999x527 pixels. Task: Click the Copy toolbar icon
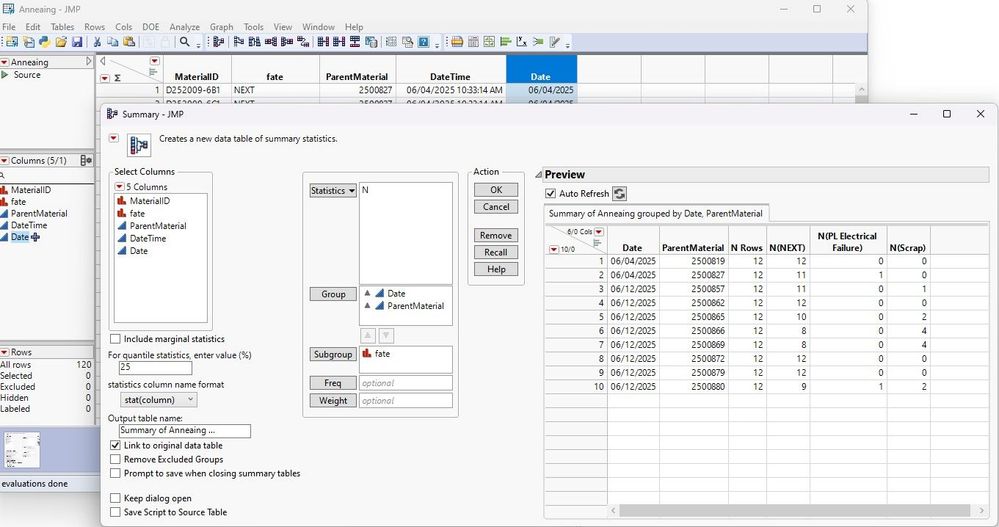[113, 42]
